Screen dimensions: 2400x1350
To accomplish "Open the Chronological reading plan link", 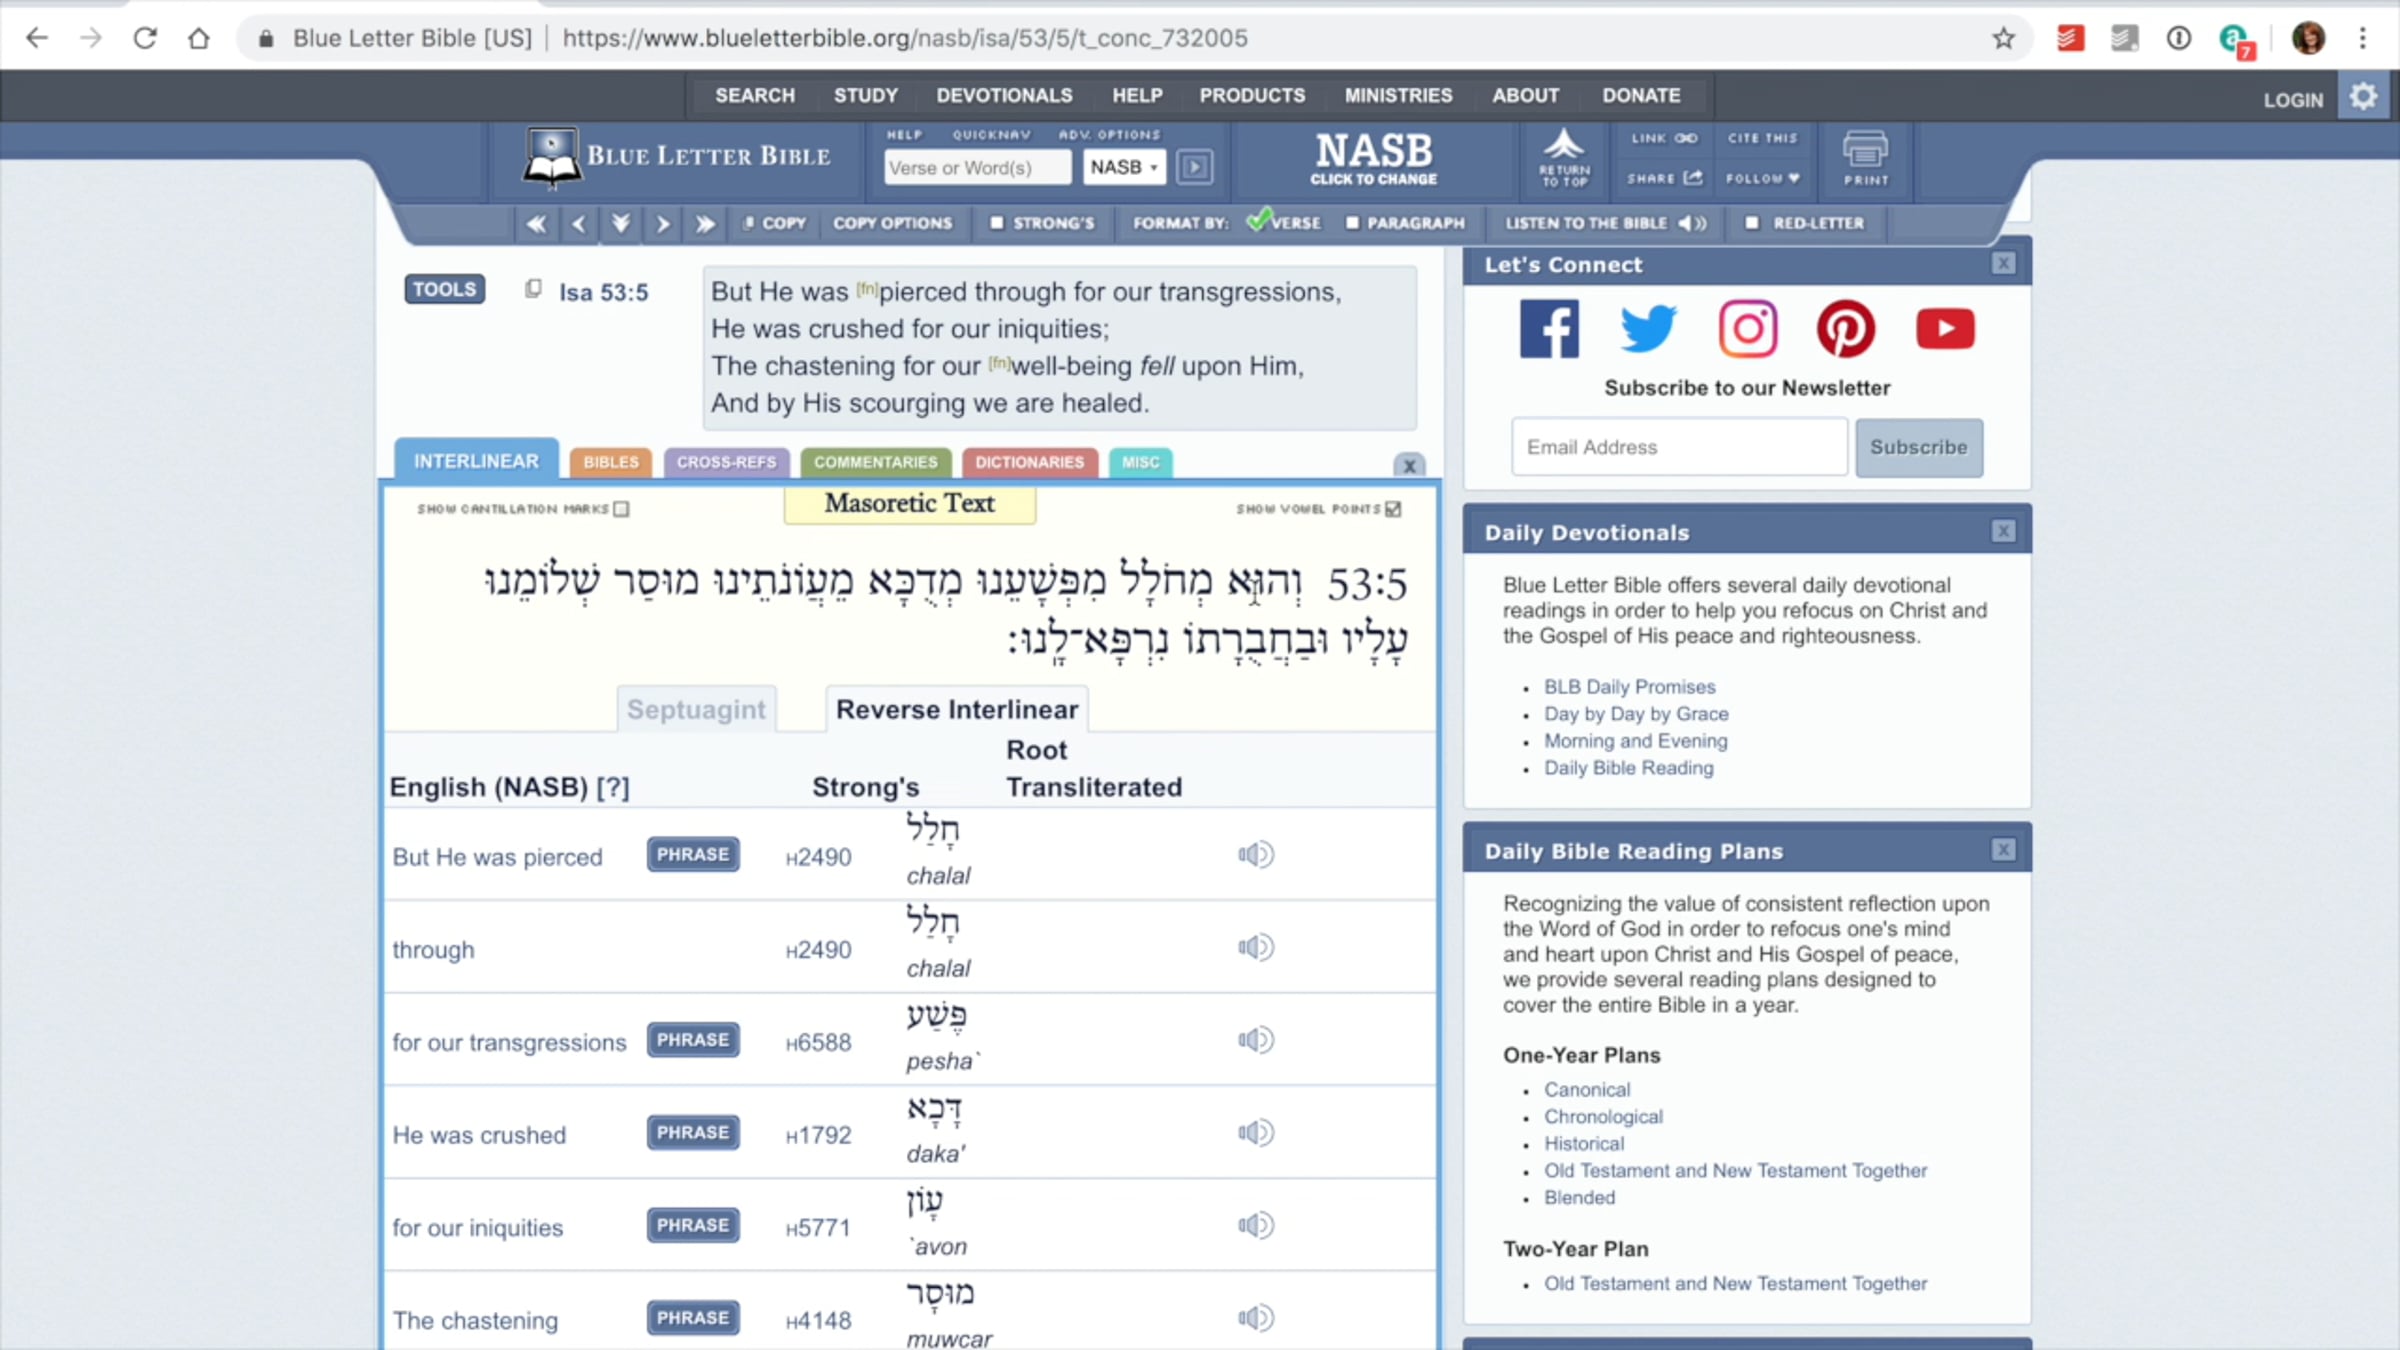I will coord(1603,1117).
